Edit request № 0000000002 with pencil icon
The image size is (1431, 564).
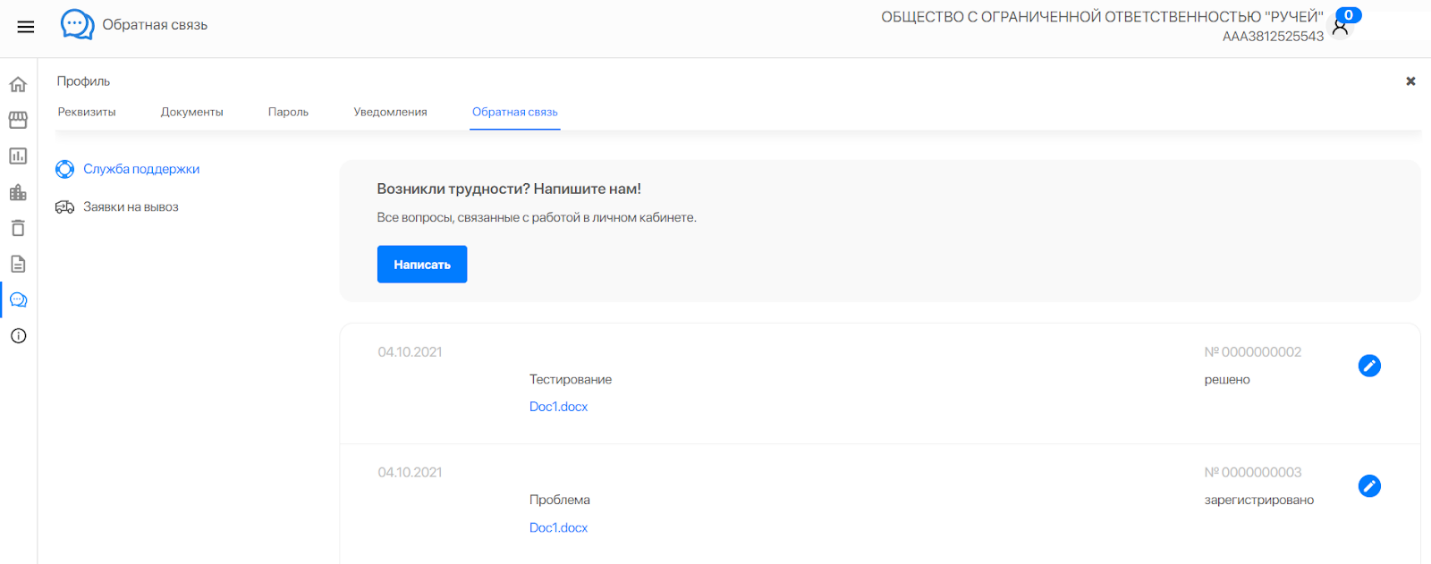point(1369,366)
